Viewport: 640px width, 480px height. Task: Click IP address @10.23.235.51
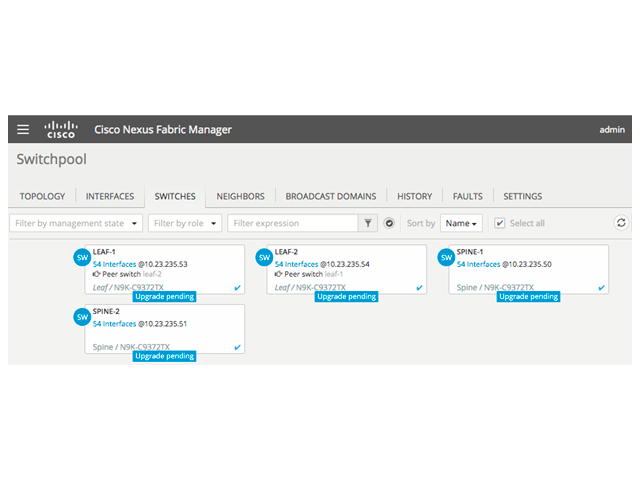pos(162,324)
